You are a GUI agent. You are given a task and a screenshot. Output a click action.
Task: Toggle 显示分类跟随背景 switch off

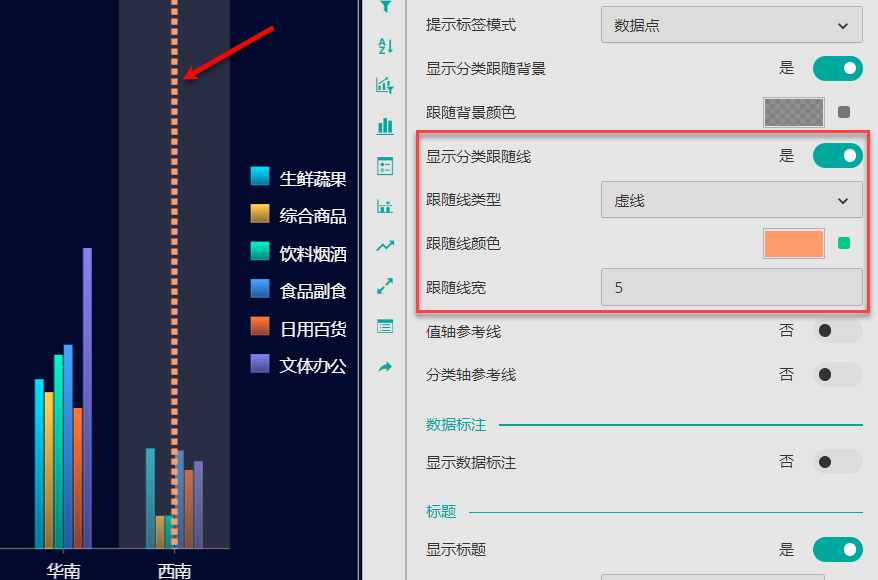pos(838,68)
